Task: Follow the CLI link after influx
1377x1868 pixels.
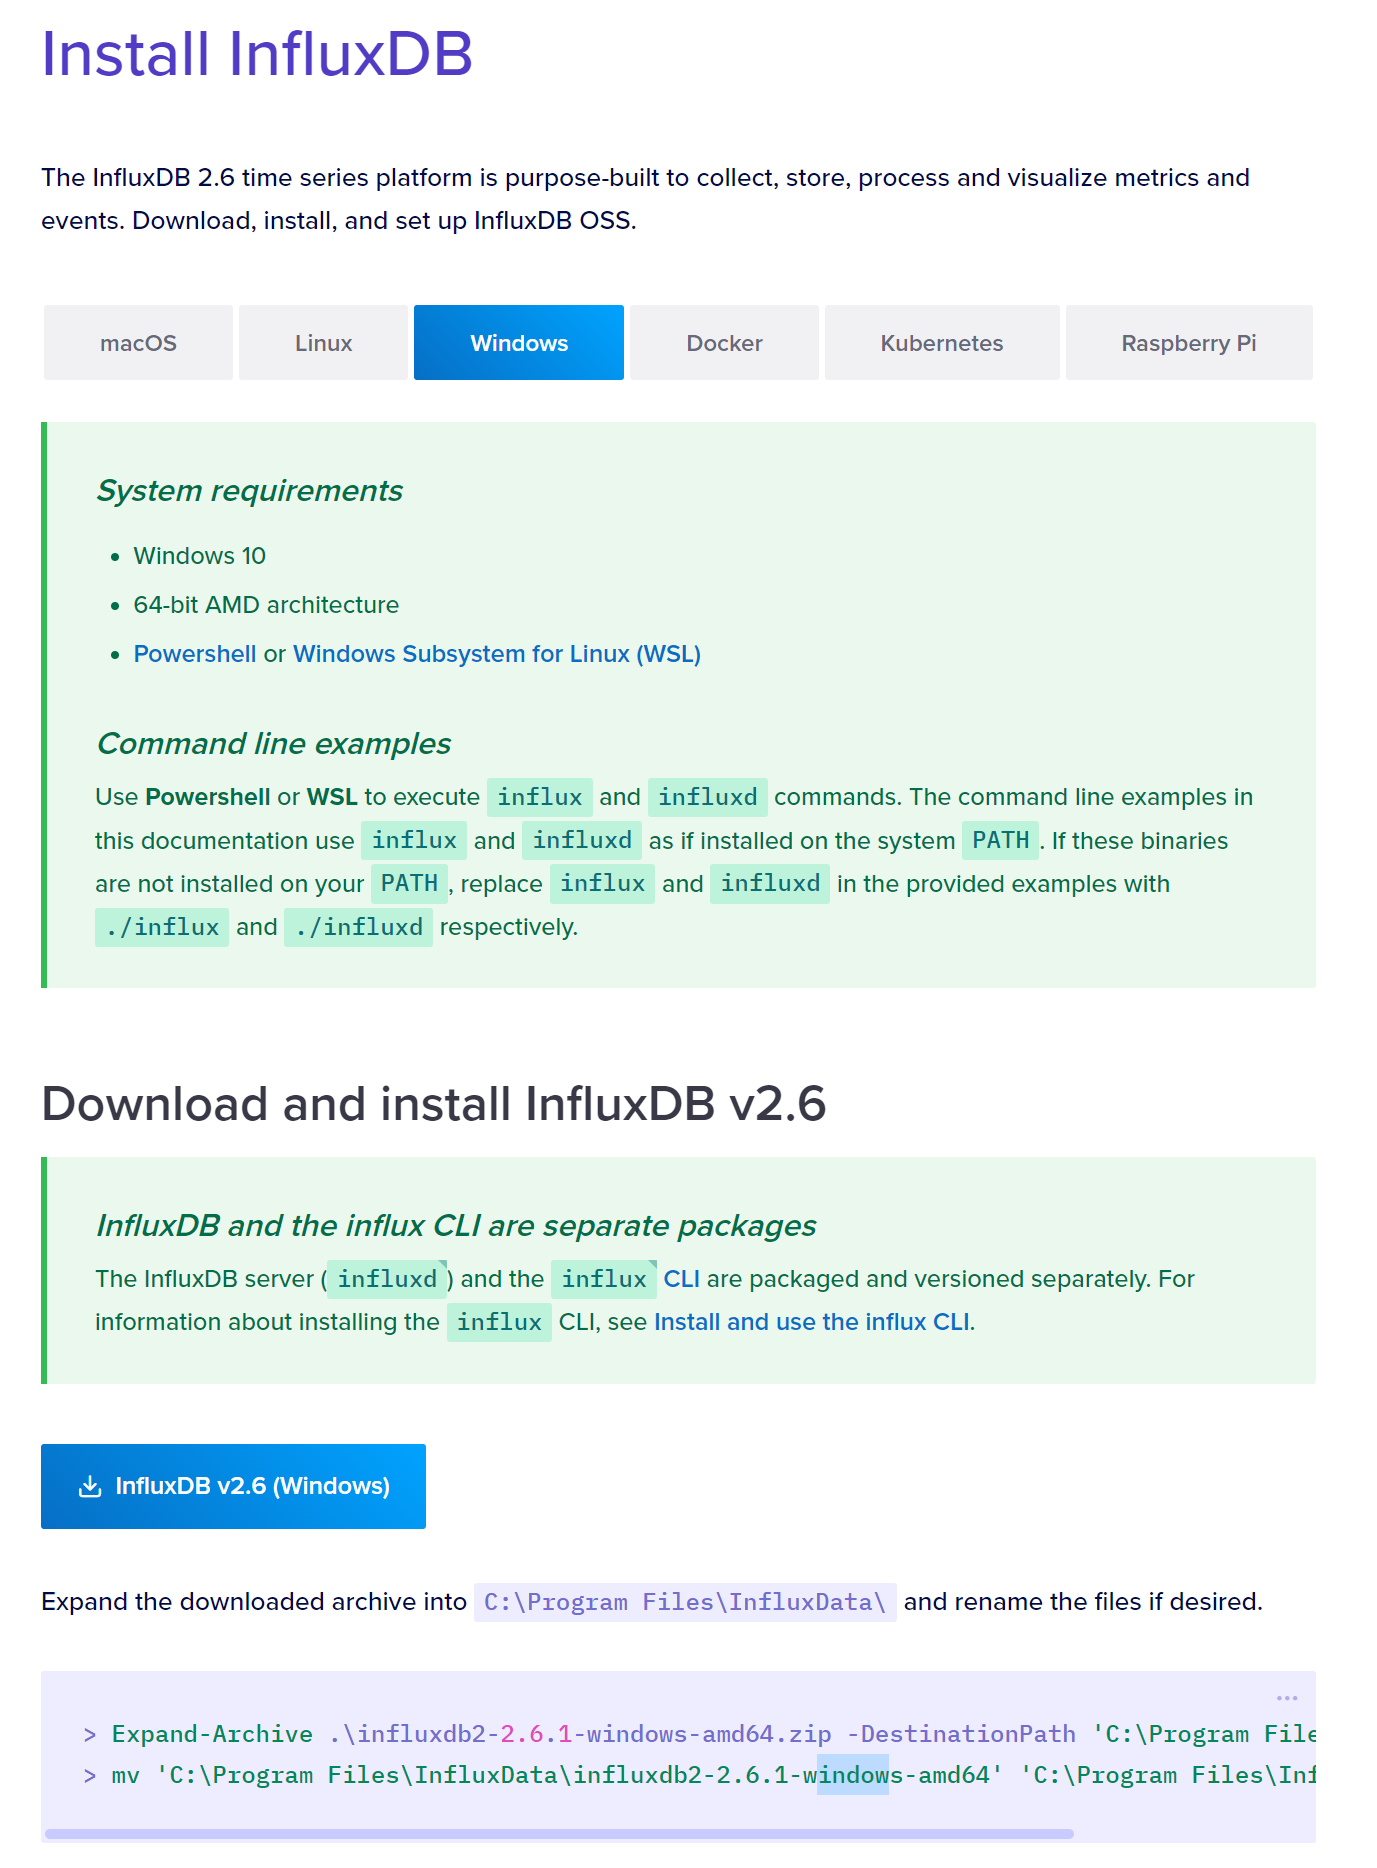Action: click(x=682, y=1279)
